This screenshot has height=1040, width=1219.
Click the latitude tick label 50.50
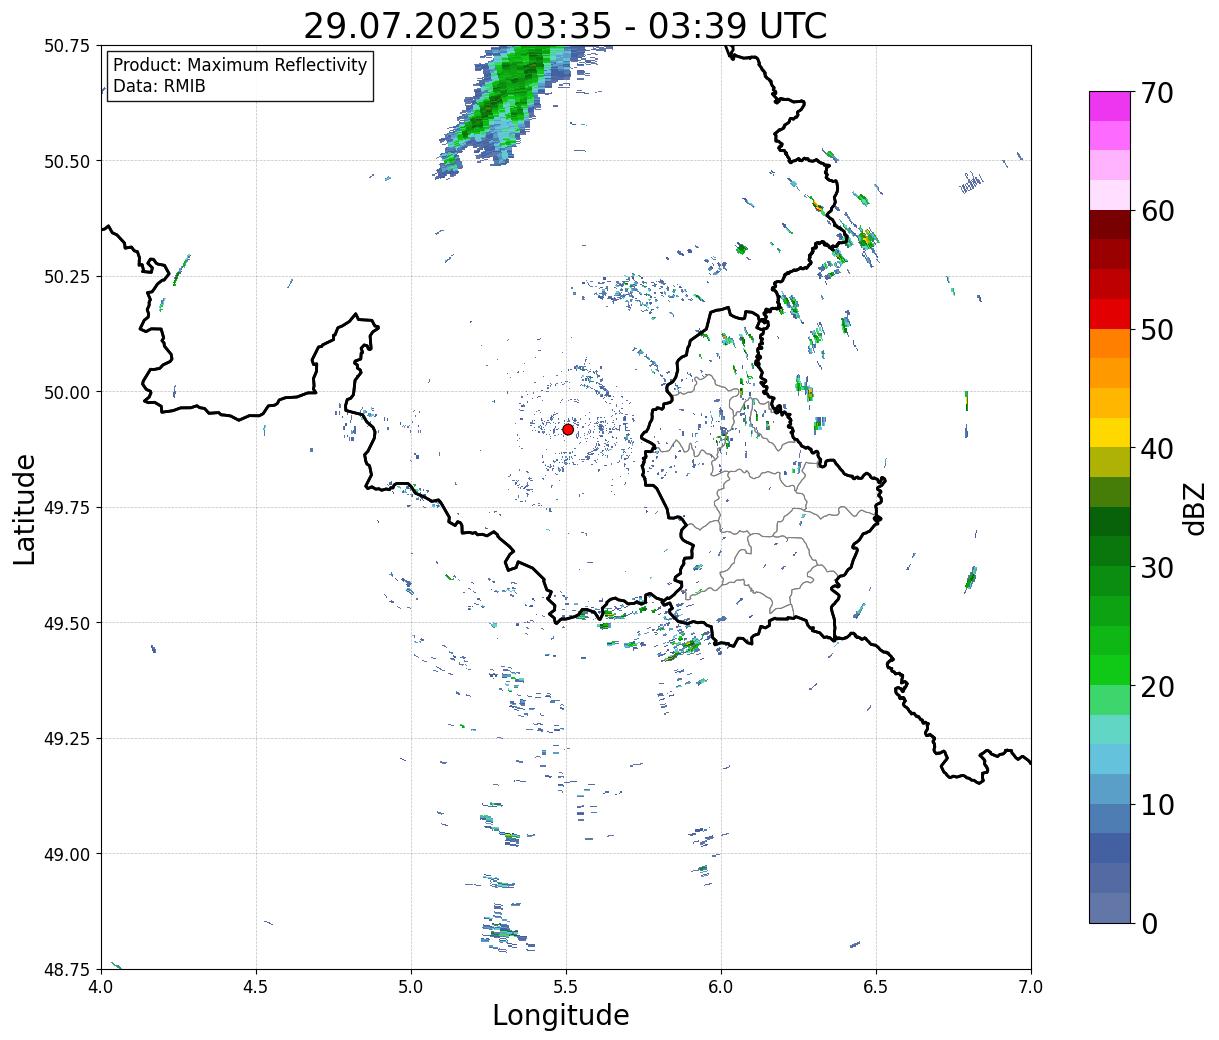[67, 161]
